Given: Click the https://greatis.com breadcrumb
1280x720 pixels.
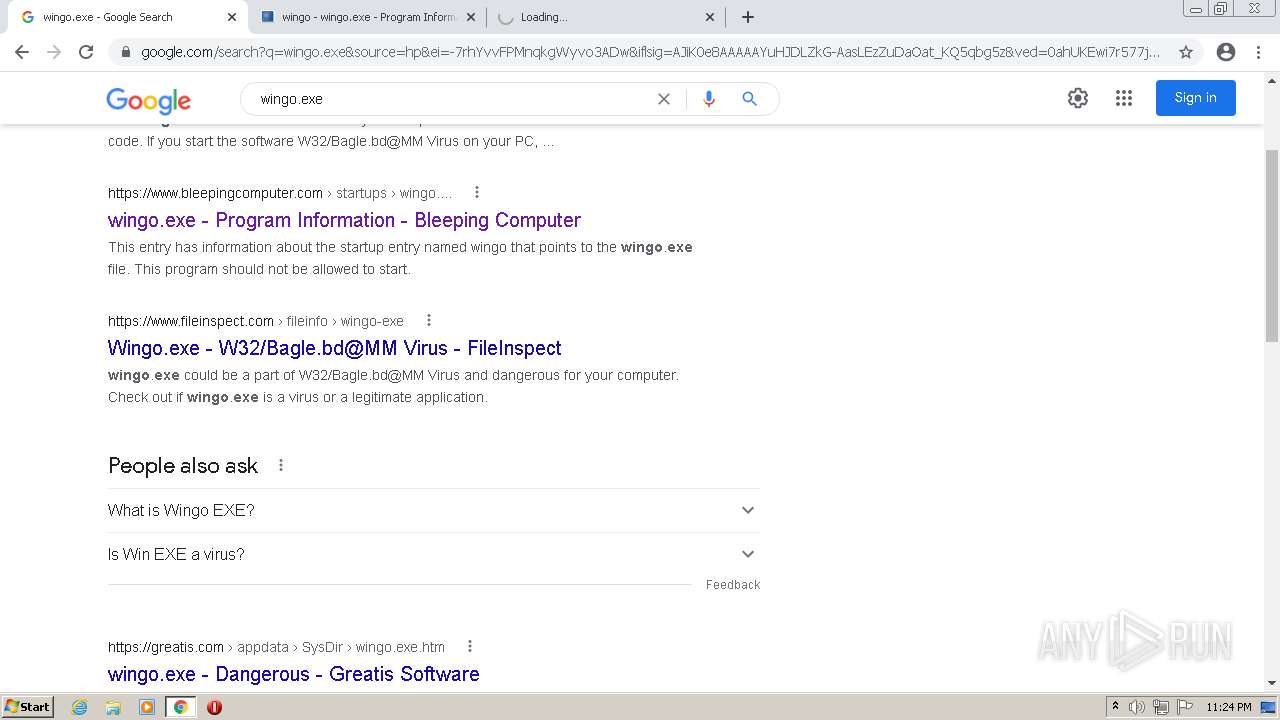Looking at the screenshot, I should 166,647.
